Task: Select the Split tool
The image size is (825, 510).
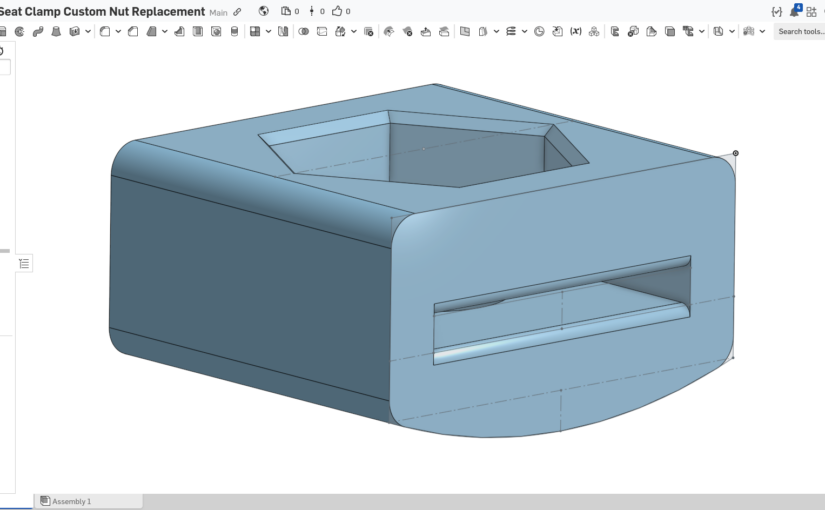Action: [322, 32]
